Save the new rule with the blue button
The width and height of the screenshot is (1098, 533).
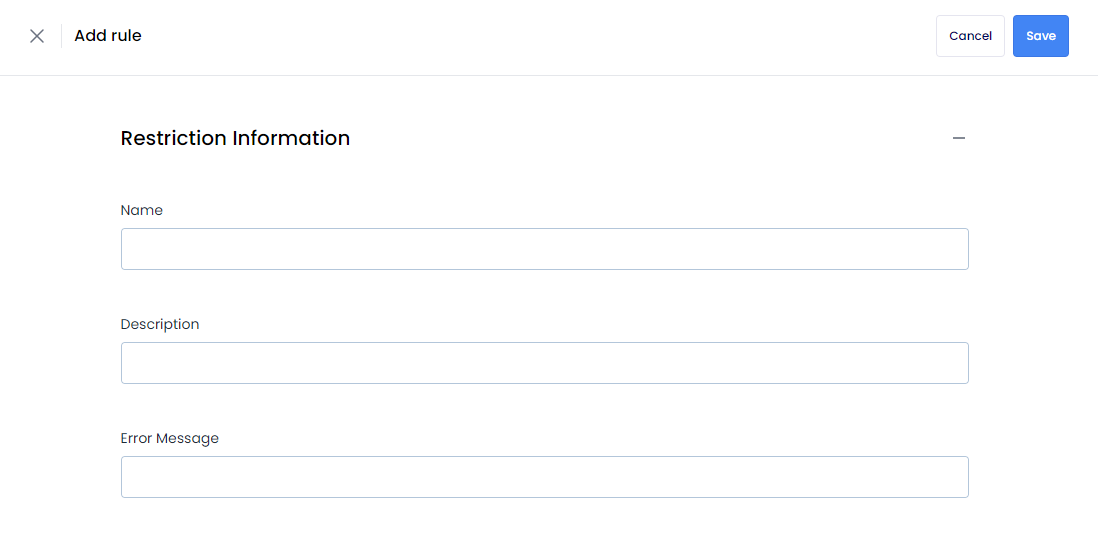click(x=1041, y=36)
